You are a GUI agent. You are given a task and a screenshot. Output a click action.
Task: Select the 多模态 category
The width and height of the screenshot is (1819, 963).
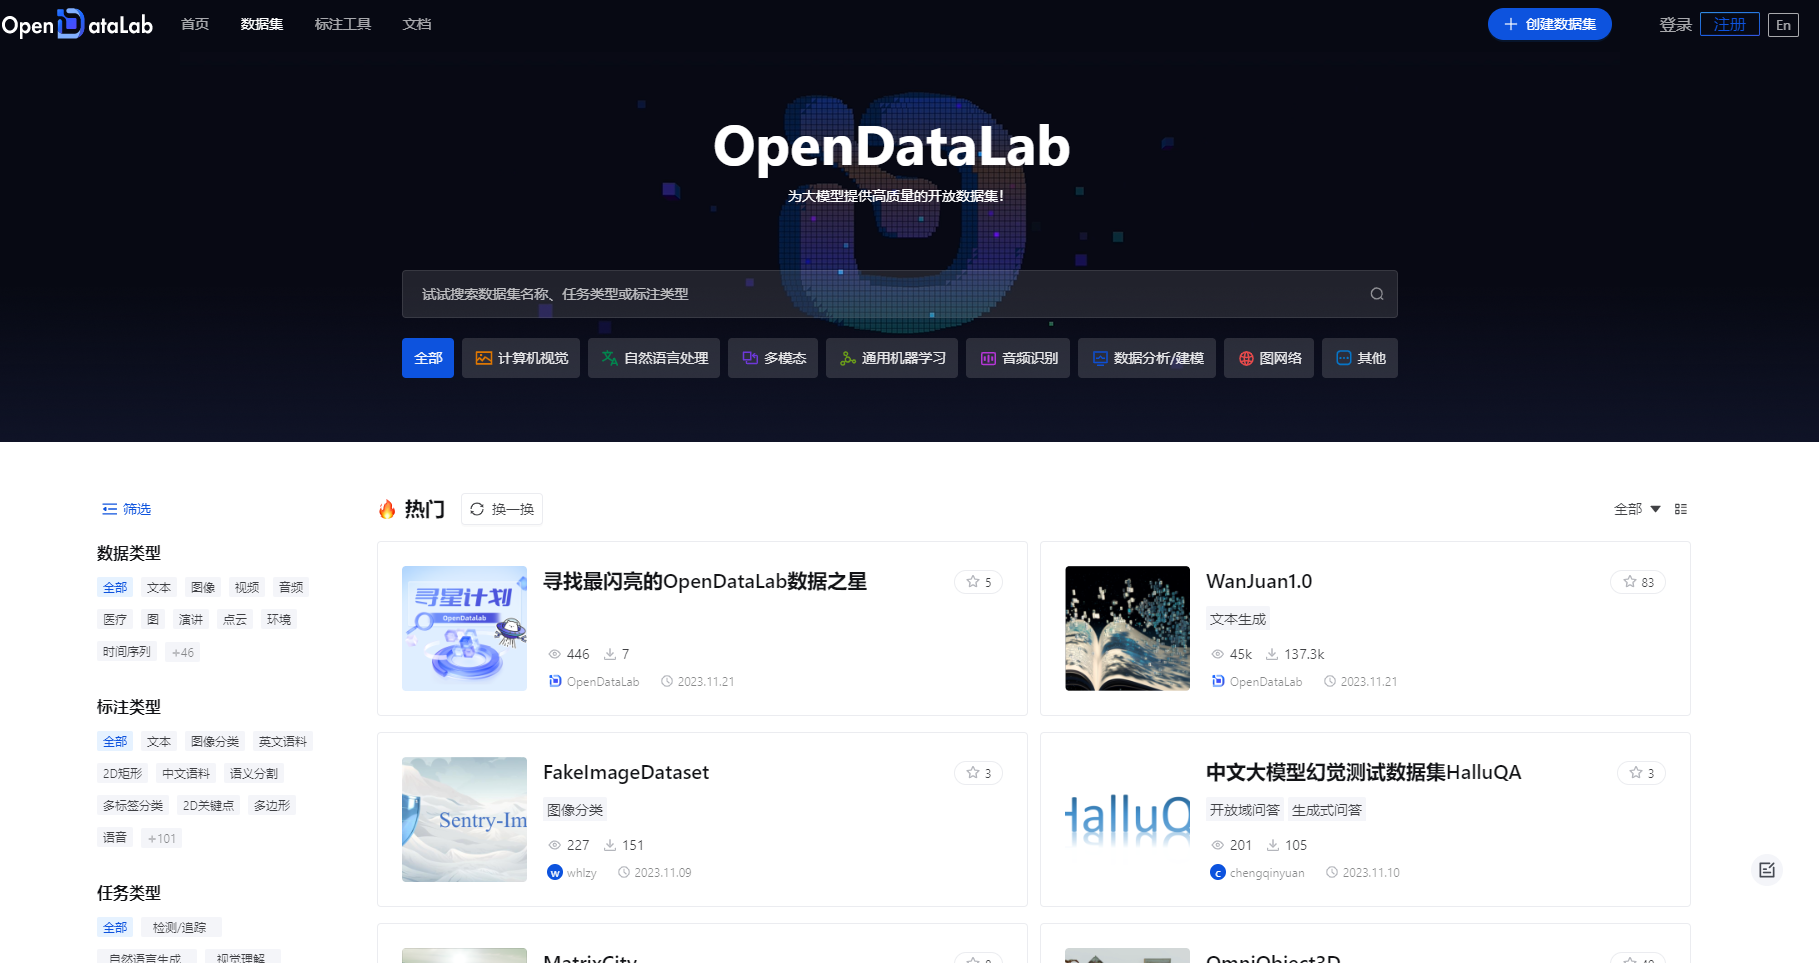773,358
